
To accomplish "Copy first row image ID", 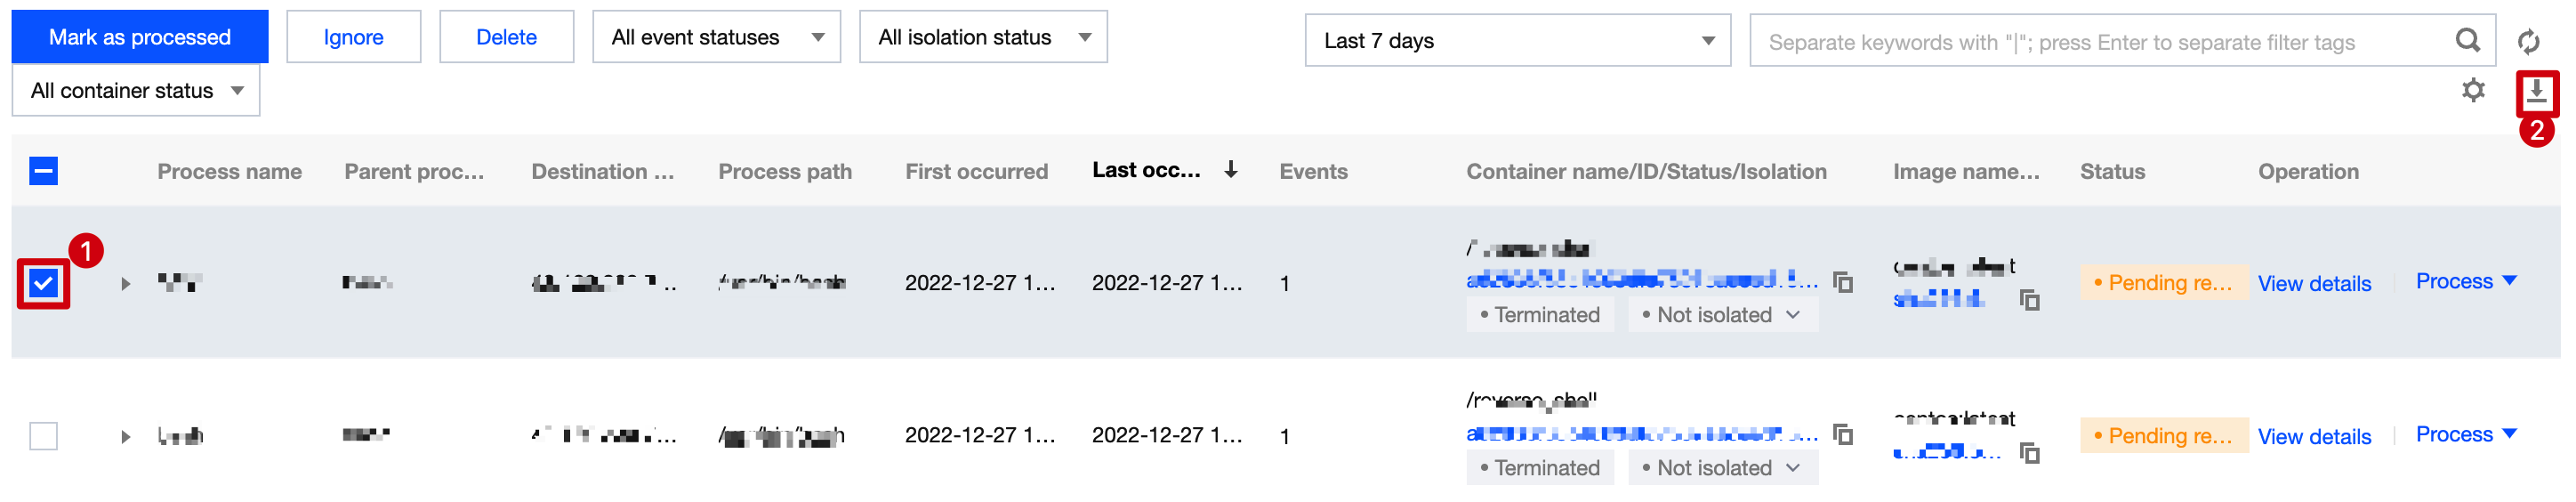I will 2029,300.
